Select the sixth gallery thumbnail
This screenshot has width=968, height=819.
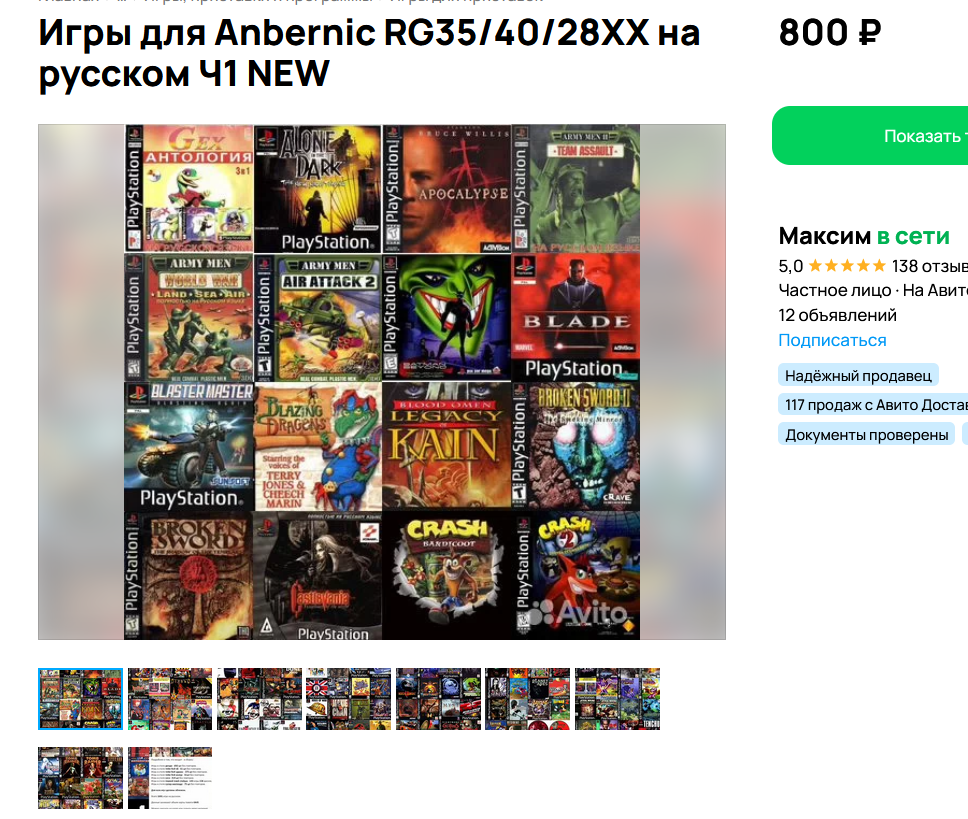[x=527, y=699]
